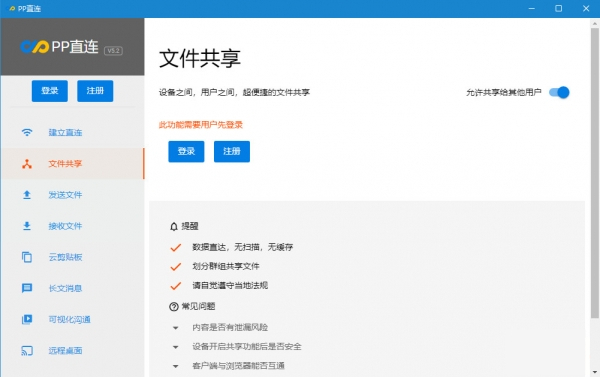600x377 pixels.
Task: Click the checkmark next to 数据直达
Action: coord(176,248)
